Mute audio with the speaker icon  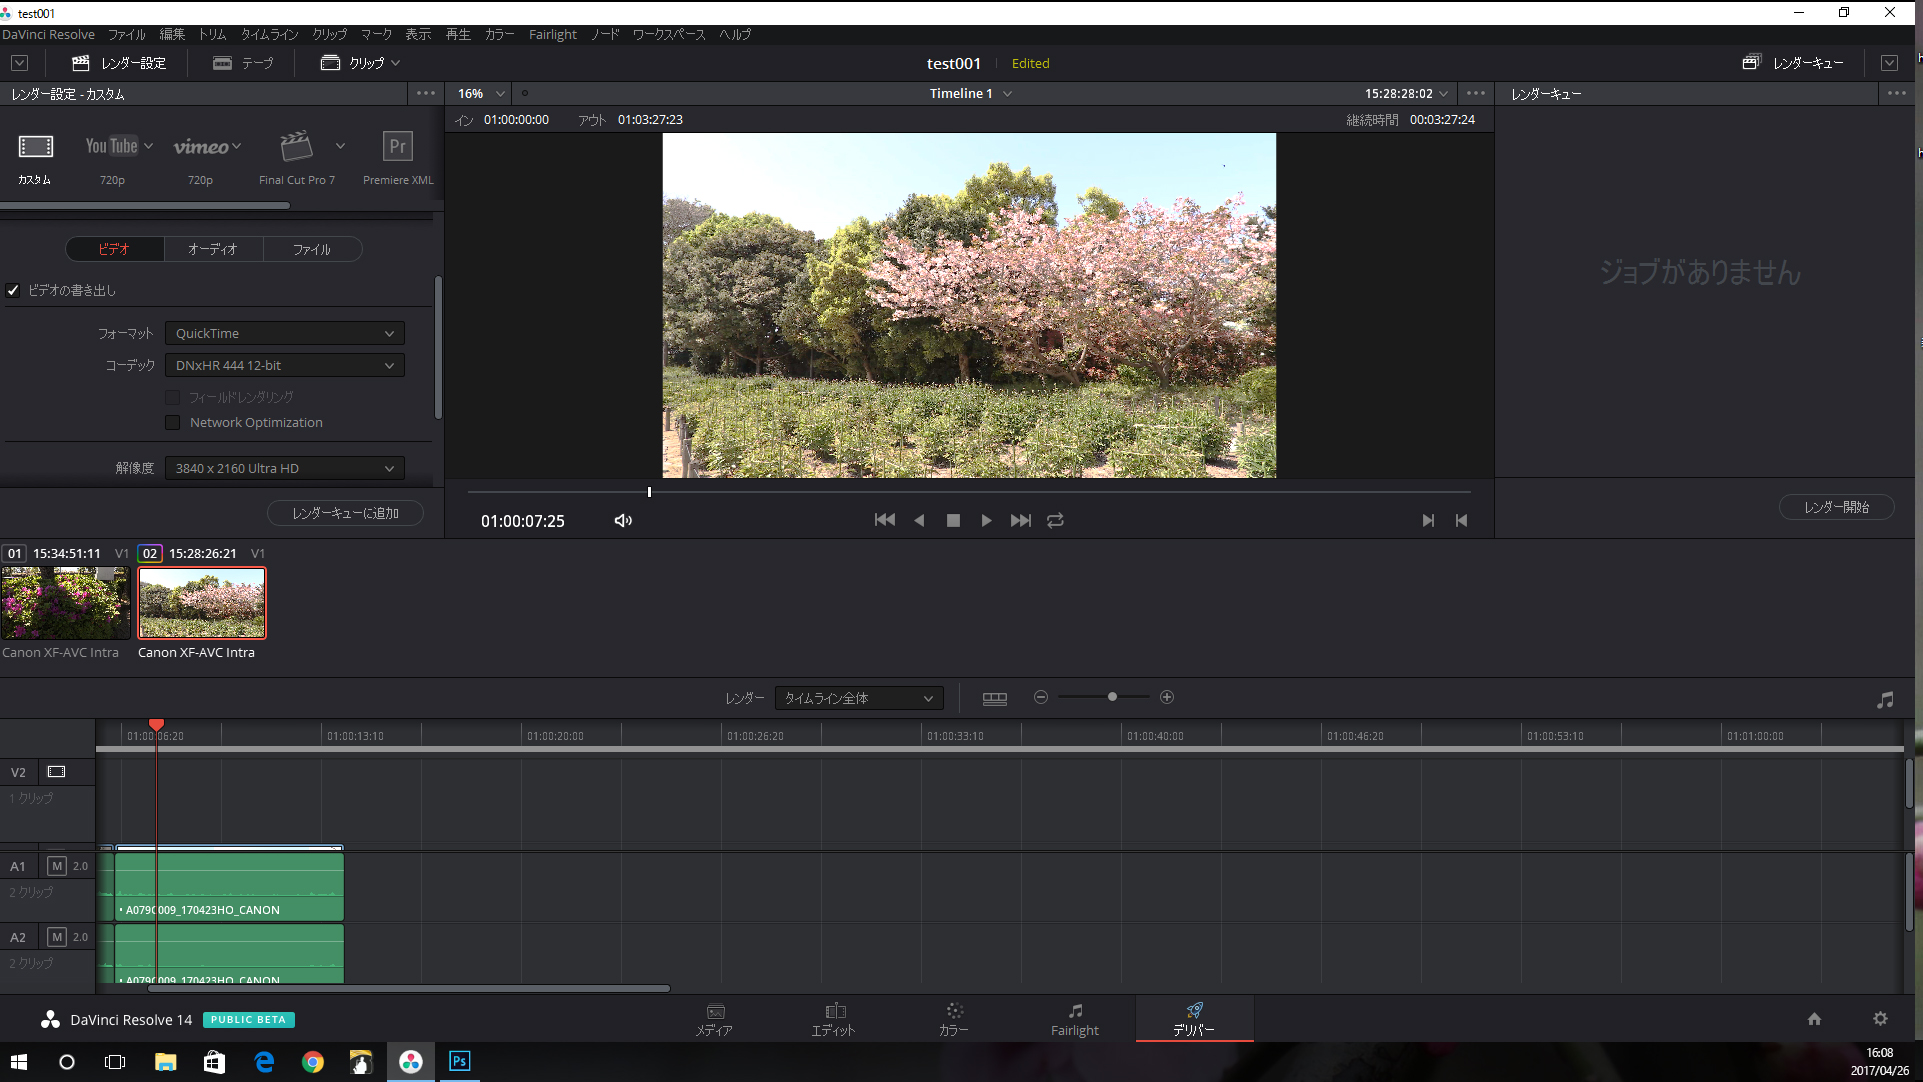[x=623, y=520]
